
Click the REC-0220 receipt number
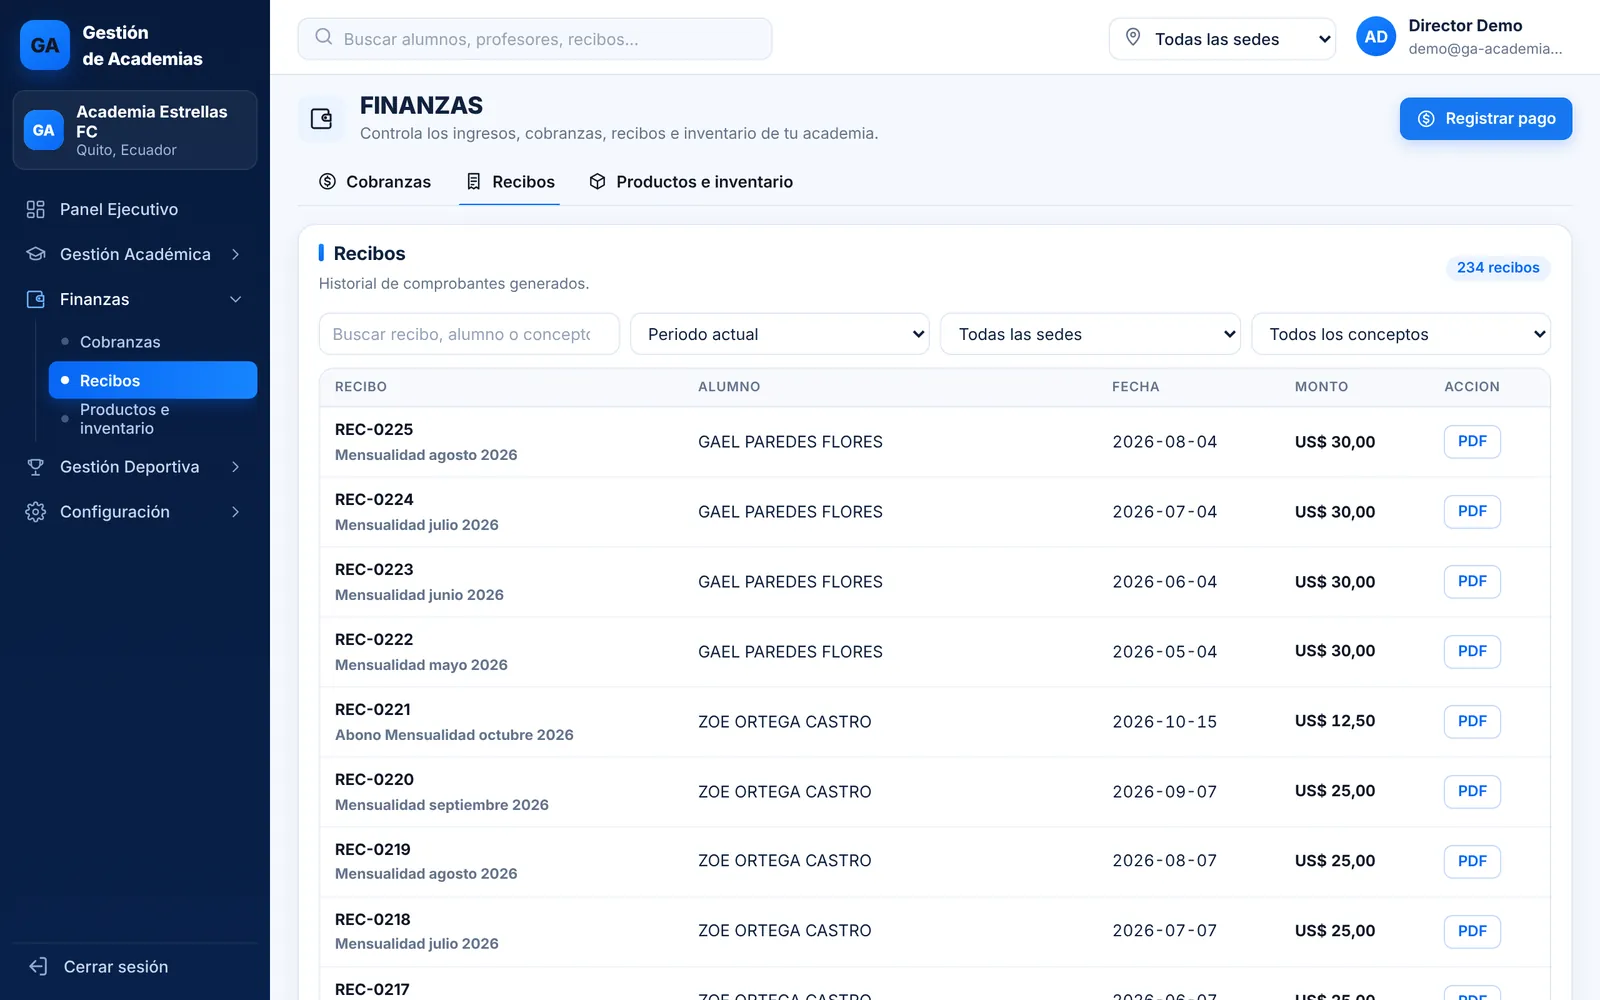point(374,779)
